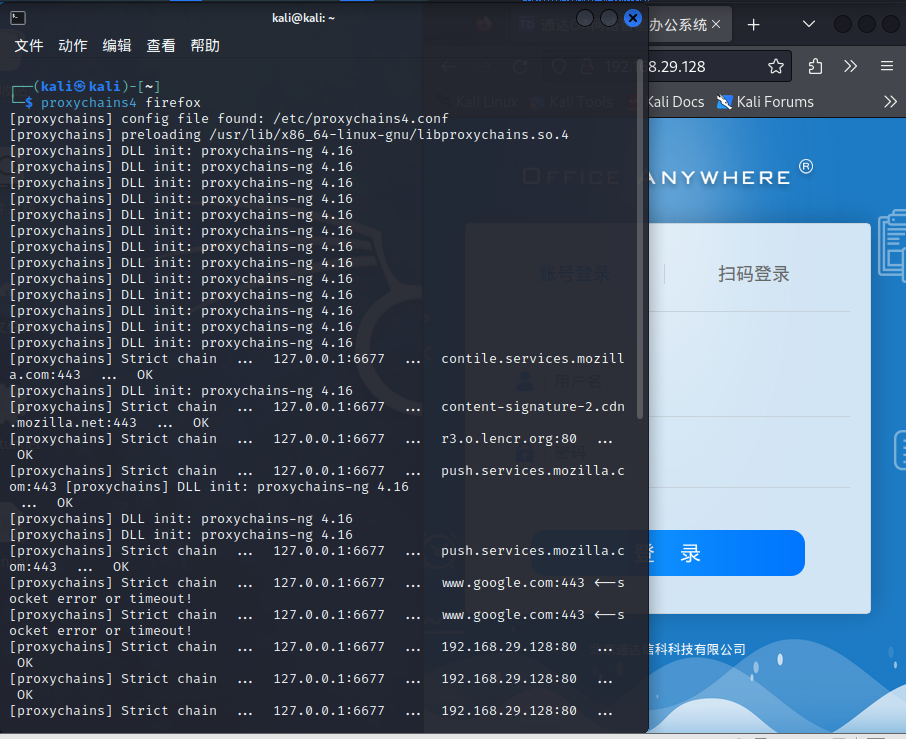Image resolution: width=906 pixels, height=739 pixels.
Task: Open the tab list dropdown chevron
Action: [x=806, y=22]
